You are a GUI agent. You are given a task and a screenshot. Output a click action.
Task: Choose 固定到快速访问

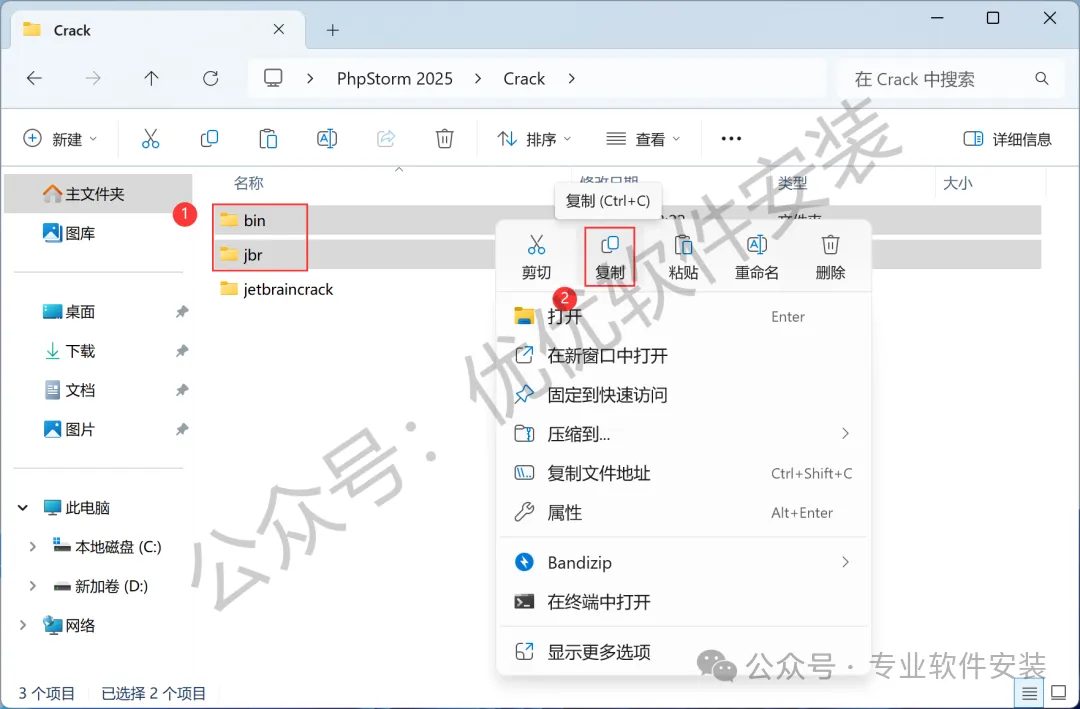pyautogui.click(x=683, y=395)
